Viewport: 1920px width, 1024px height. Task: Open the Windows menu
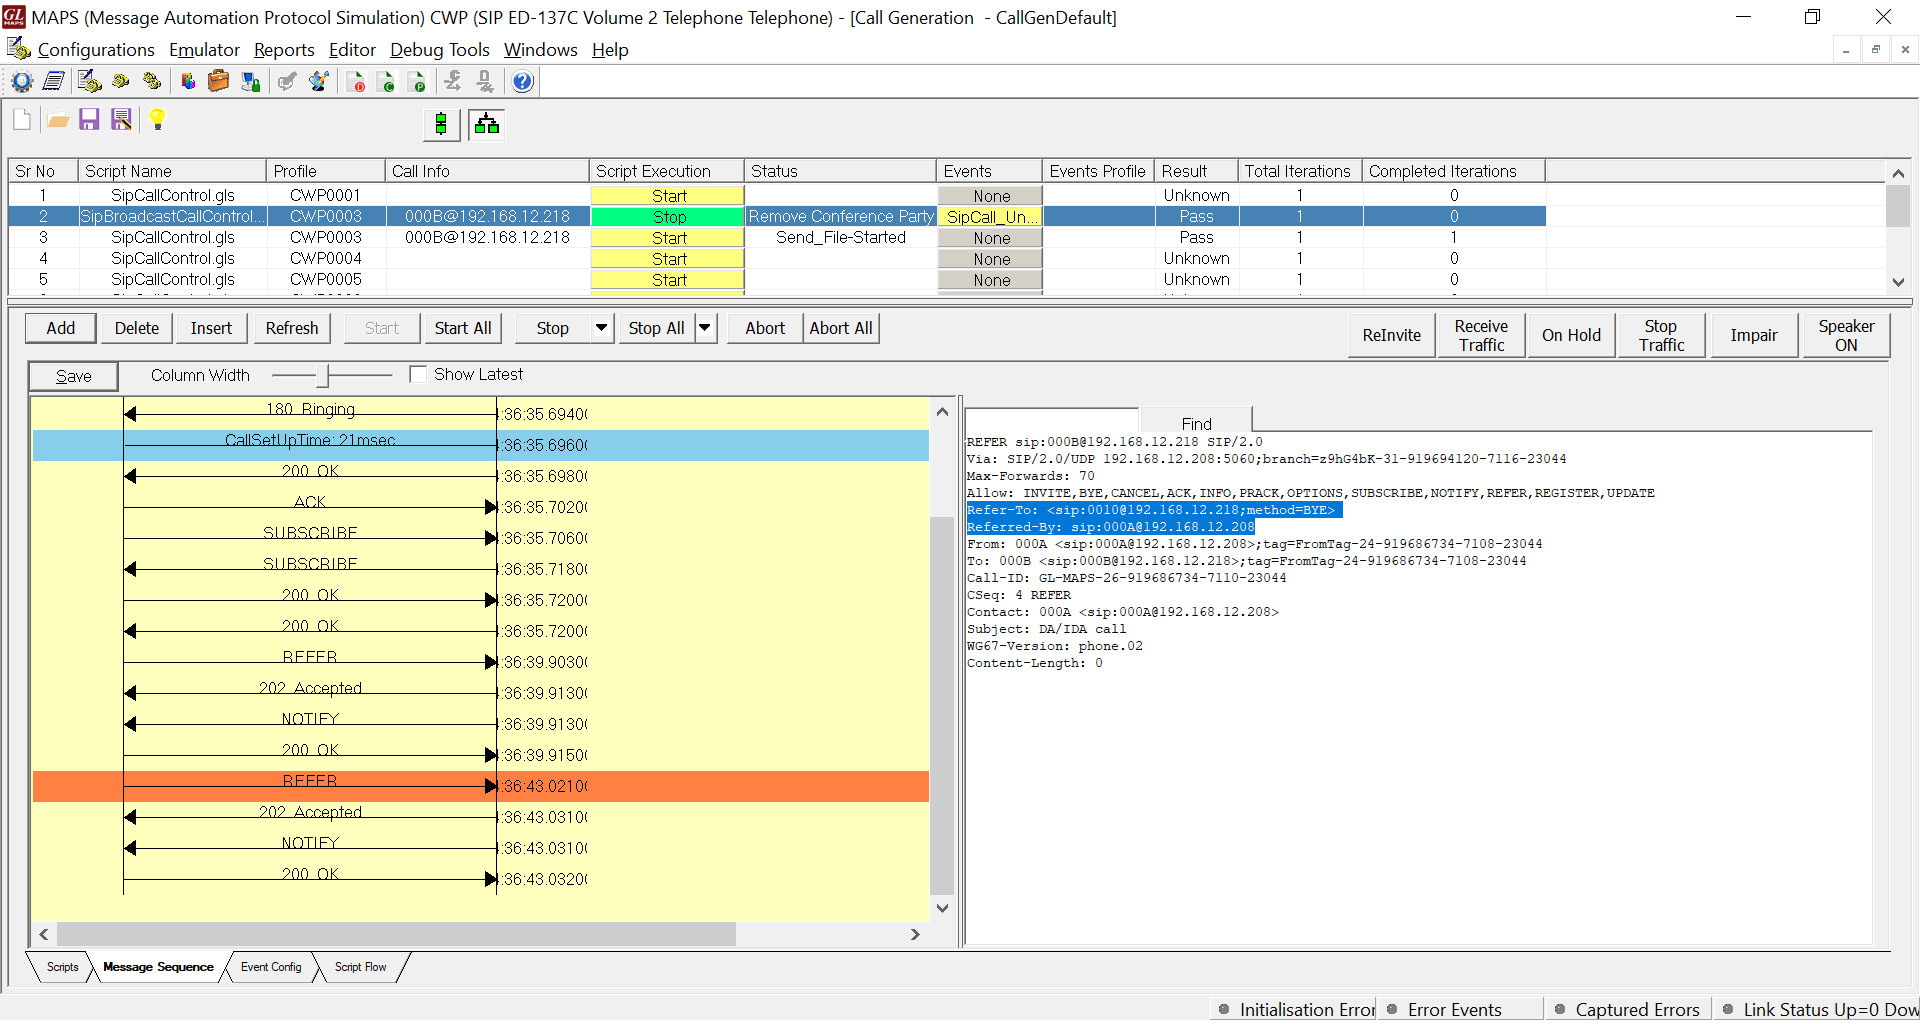click(540, 50)
